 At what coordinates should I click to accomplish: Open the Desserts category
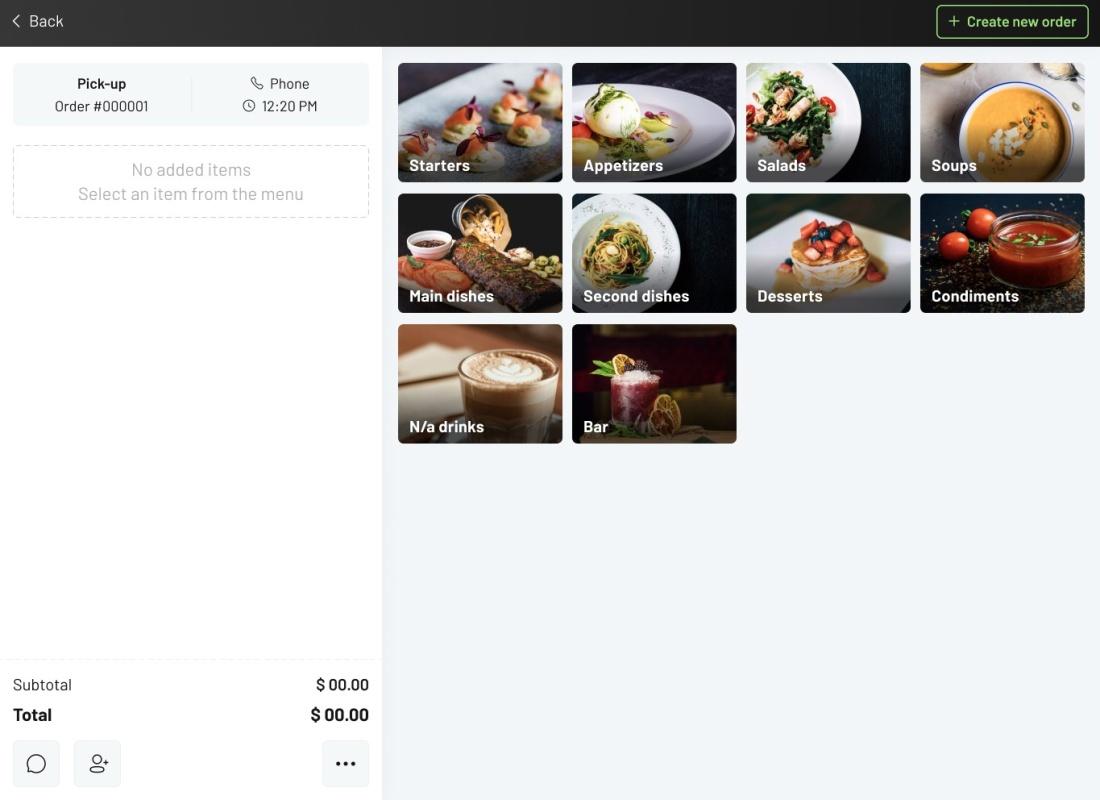828,253
